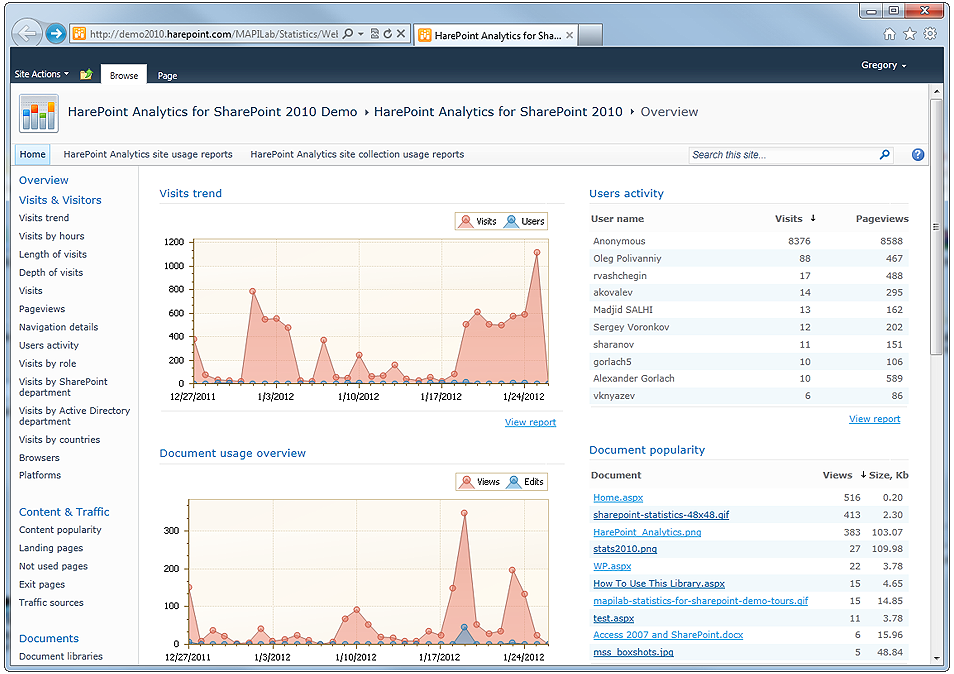Viewport: 954px width, 674px height.
Task: Click inside the Search this site field
Action: 780,155
